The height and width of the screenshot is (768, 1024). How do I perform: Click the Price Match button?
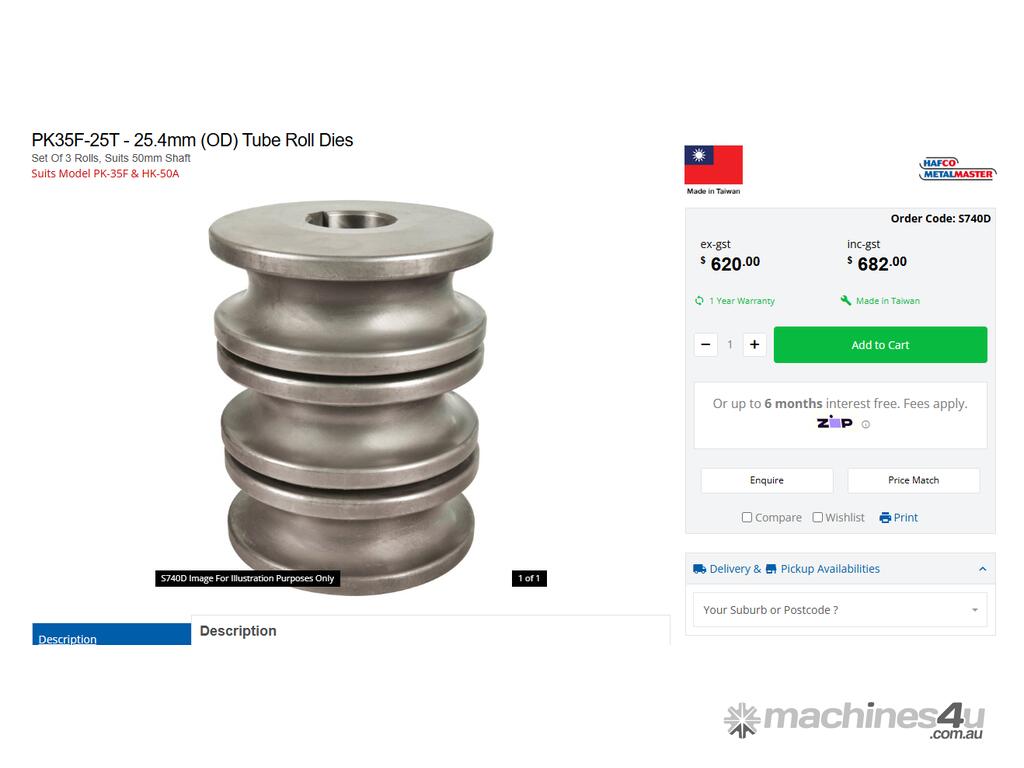[914, 481]
